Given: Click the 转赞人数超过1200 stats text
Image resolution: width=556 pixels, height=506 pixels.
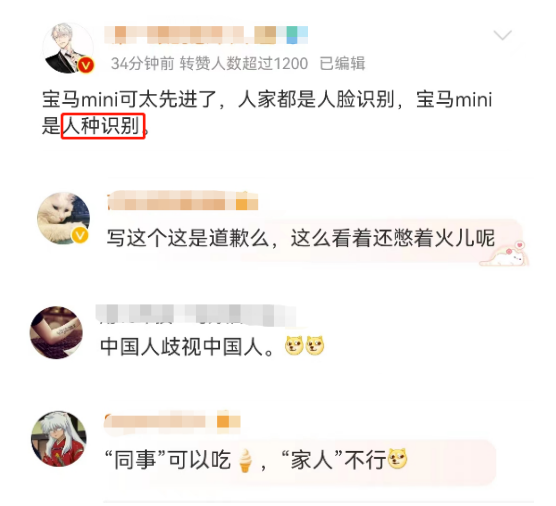Looking at the screenshot, I should point(244,64).
